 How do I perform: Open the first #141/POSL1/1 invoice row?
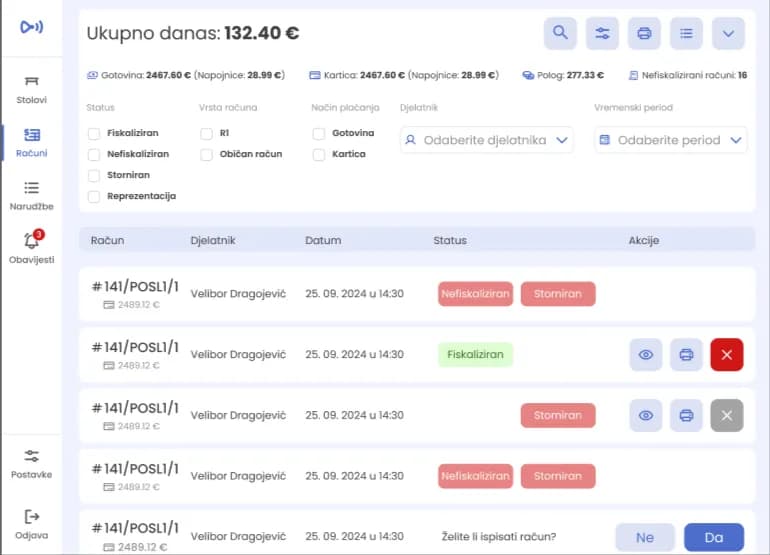(x=417, y=294)
